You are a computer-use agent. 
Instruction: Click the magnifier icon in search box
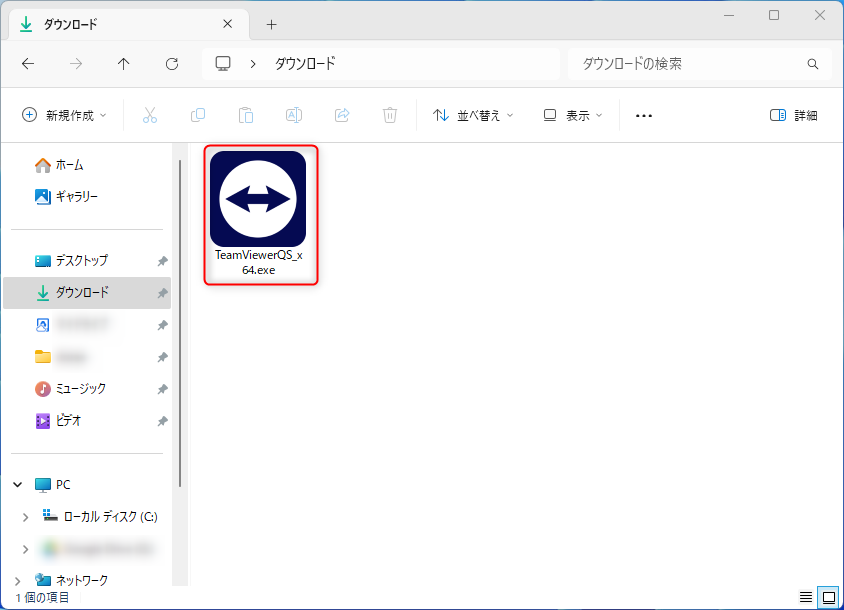pyautogui.click(x=813, y=64)
